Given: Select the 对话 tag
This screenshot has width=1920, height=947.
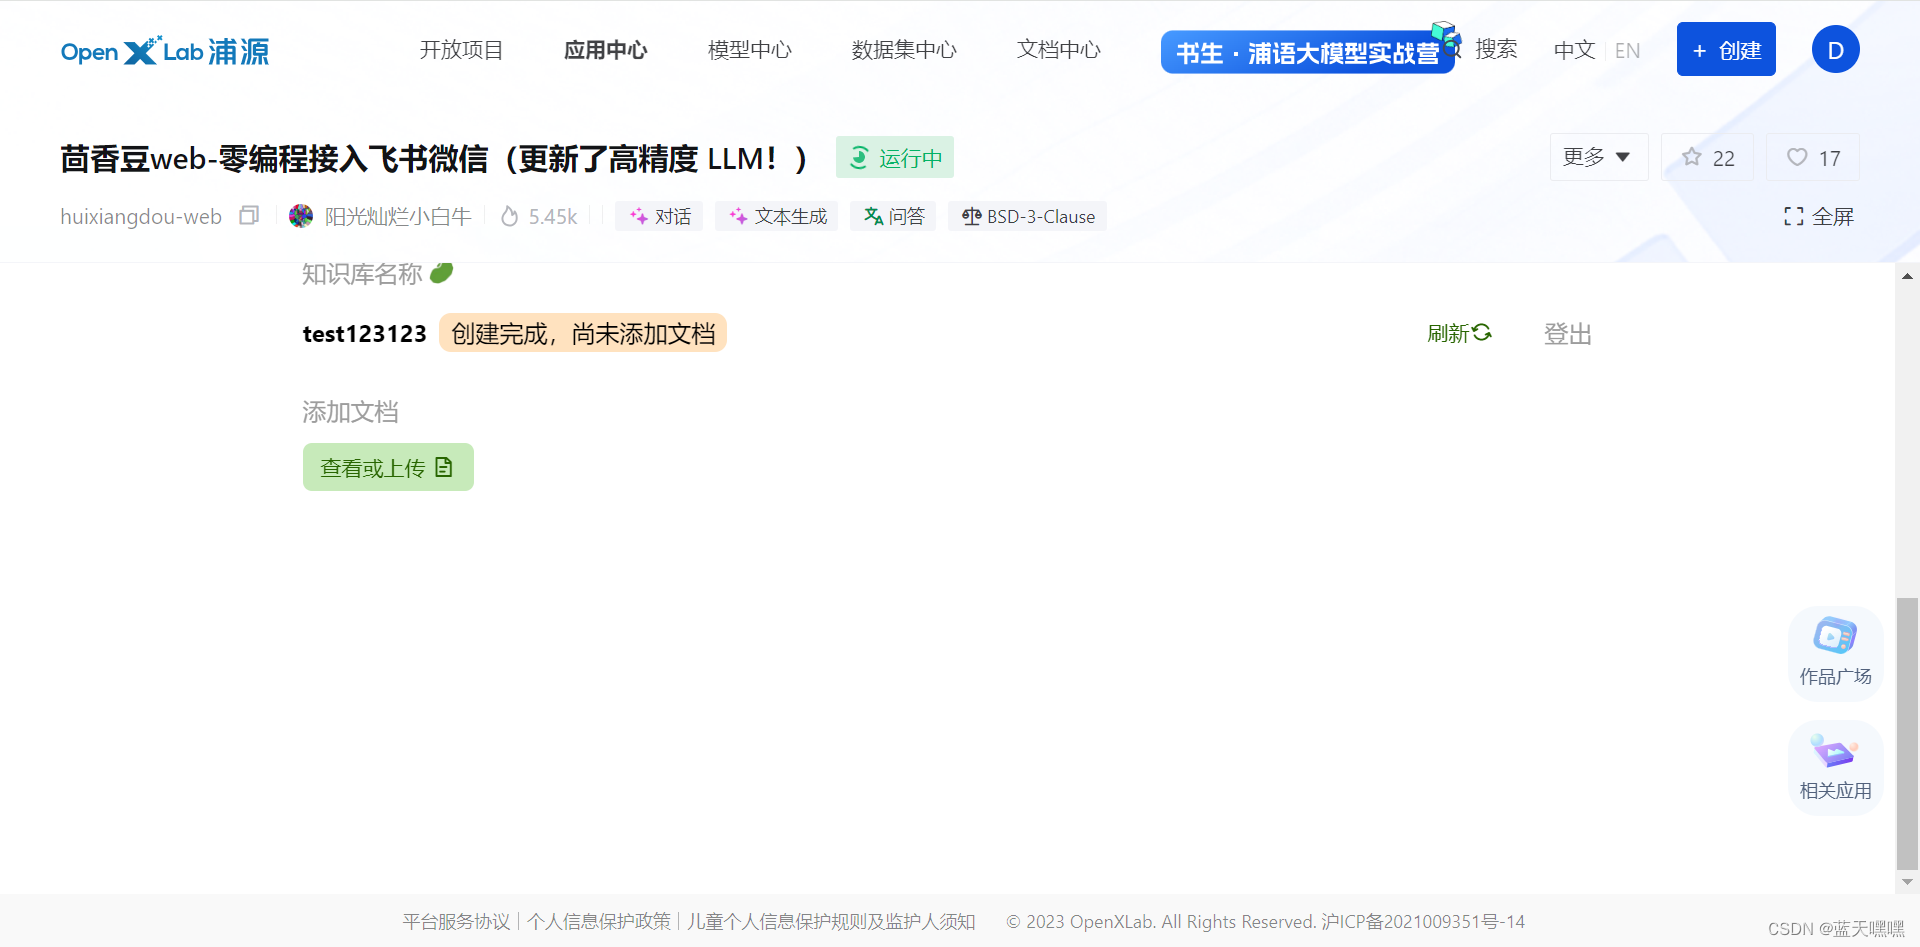Looking at the screenshot, I should (659, 216).
